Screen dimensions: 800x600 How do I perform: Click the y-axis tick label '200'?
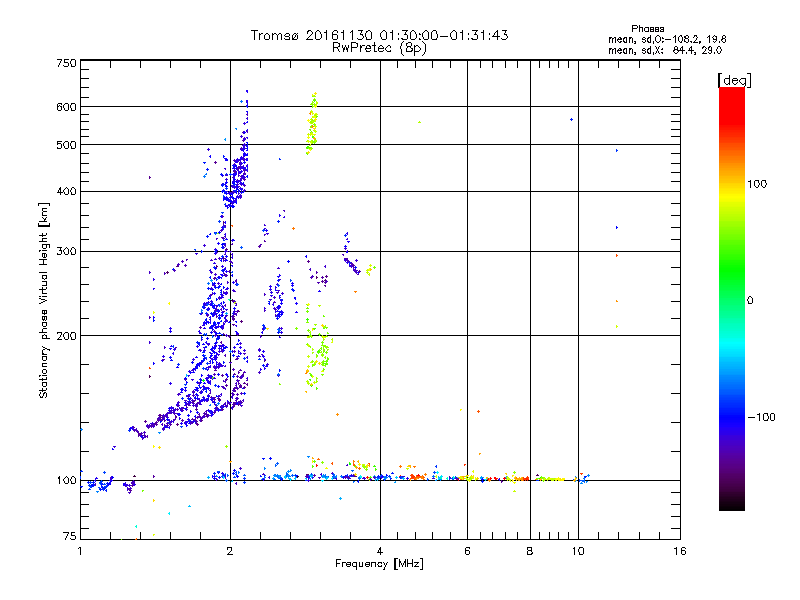[66, 336]
